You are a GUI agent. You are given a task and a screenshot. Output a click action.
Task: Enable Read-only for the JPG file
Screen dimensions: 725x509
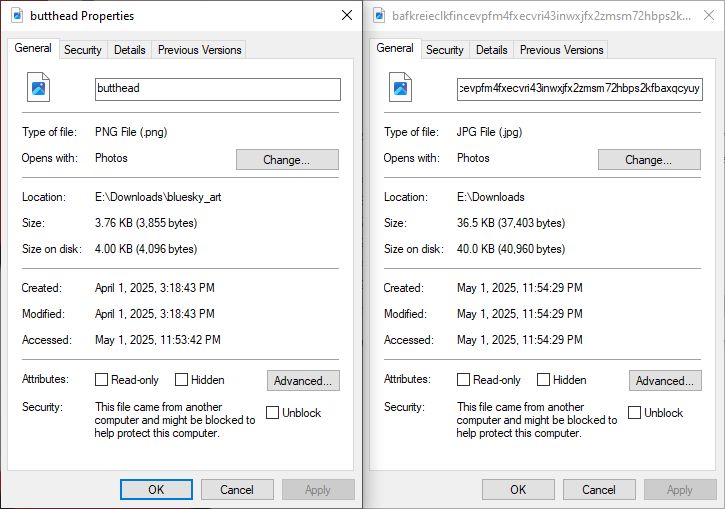pos(464,380)
